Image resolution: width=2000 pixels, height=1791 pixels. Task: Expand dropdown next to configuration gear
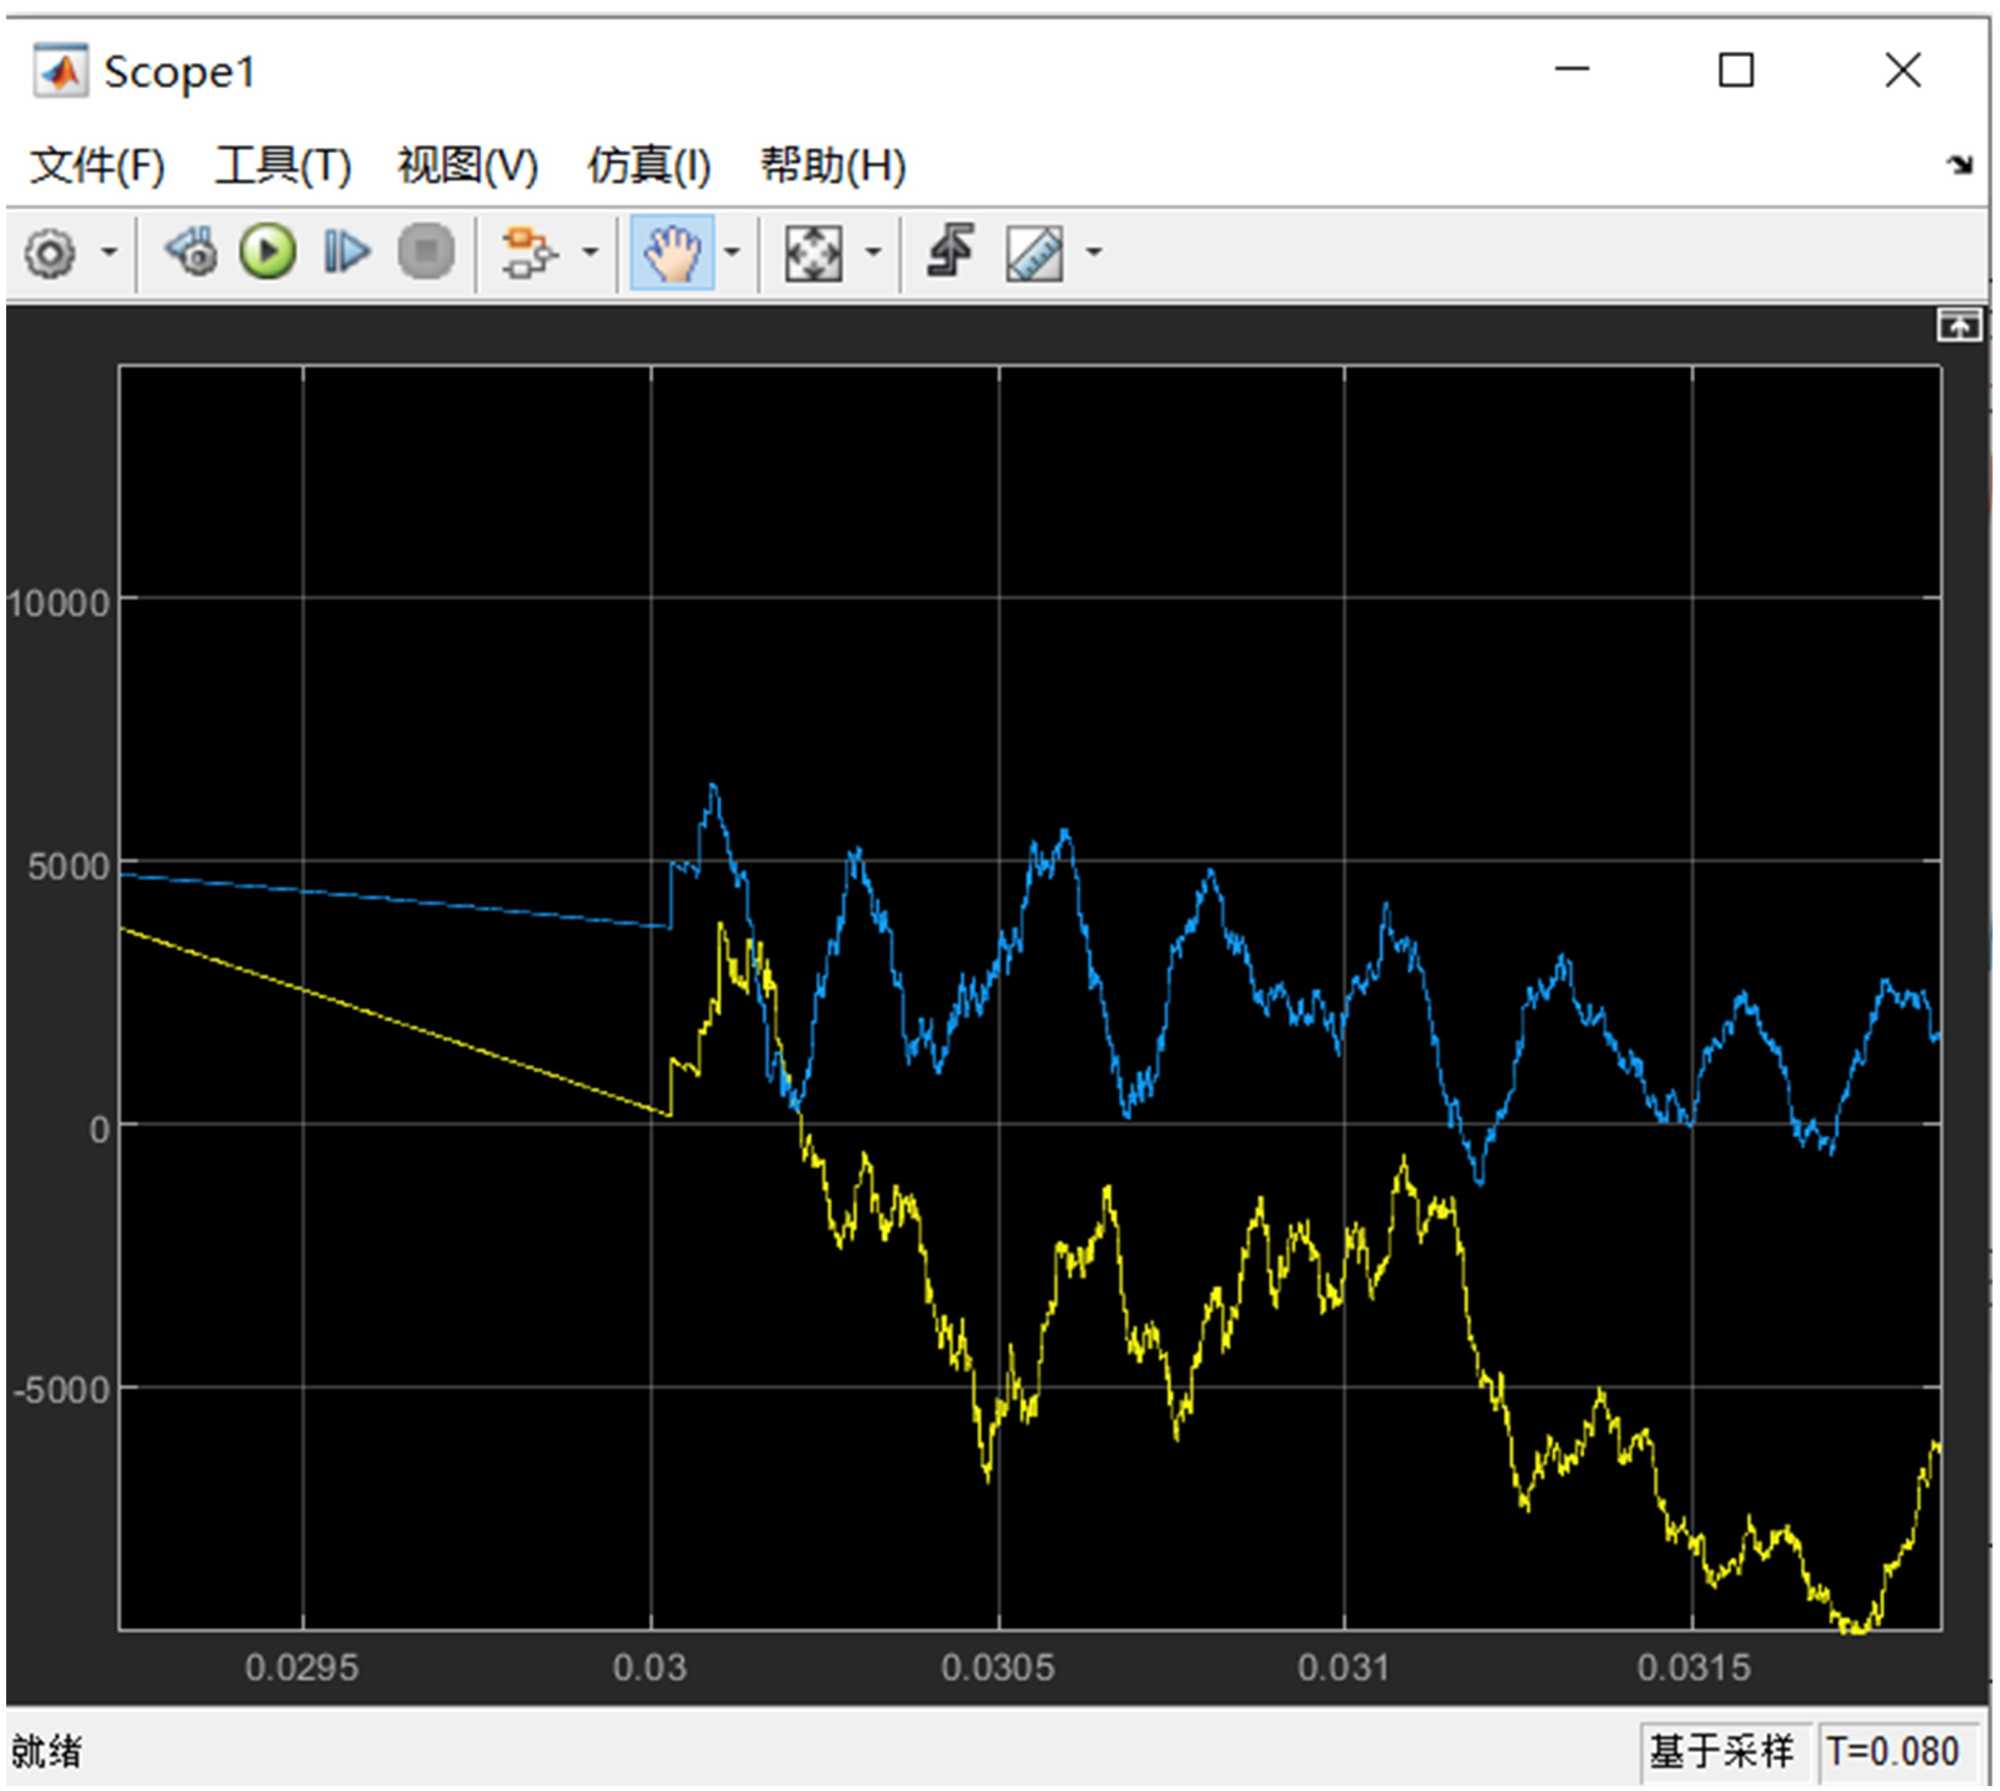coord(110,252)
